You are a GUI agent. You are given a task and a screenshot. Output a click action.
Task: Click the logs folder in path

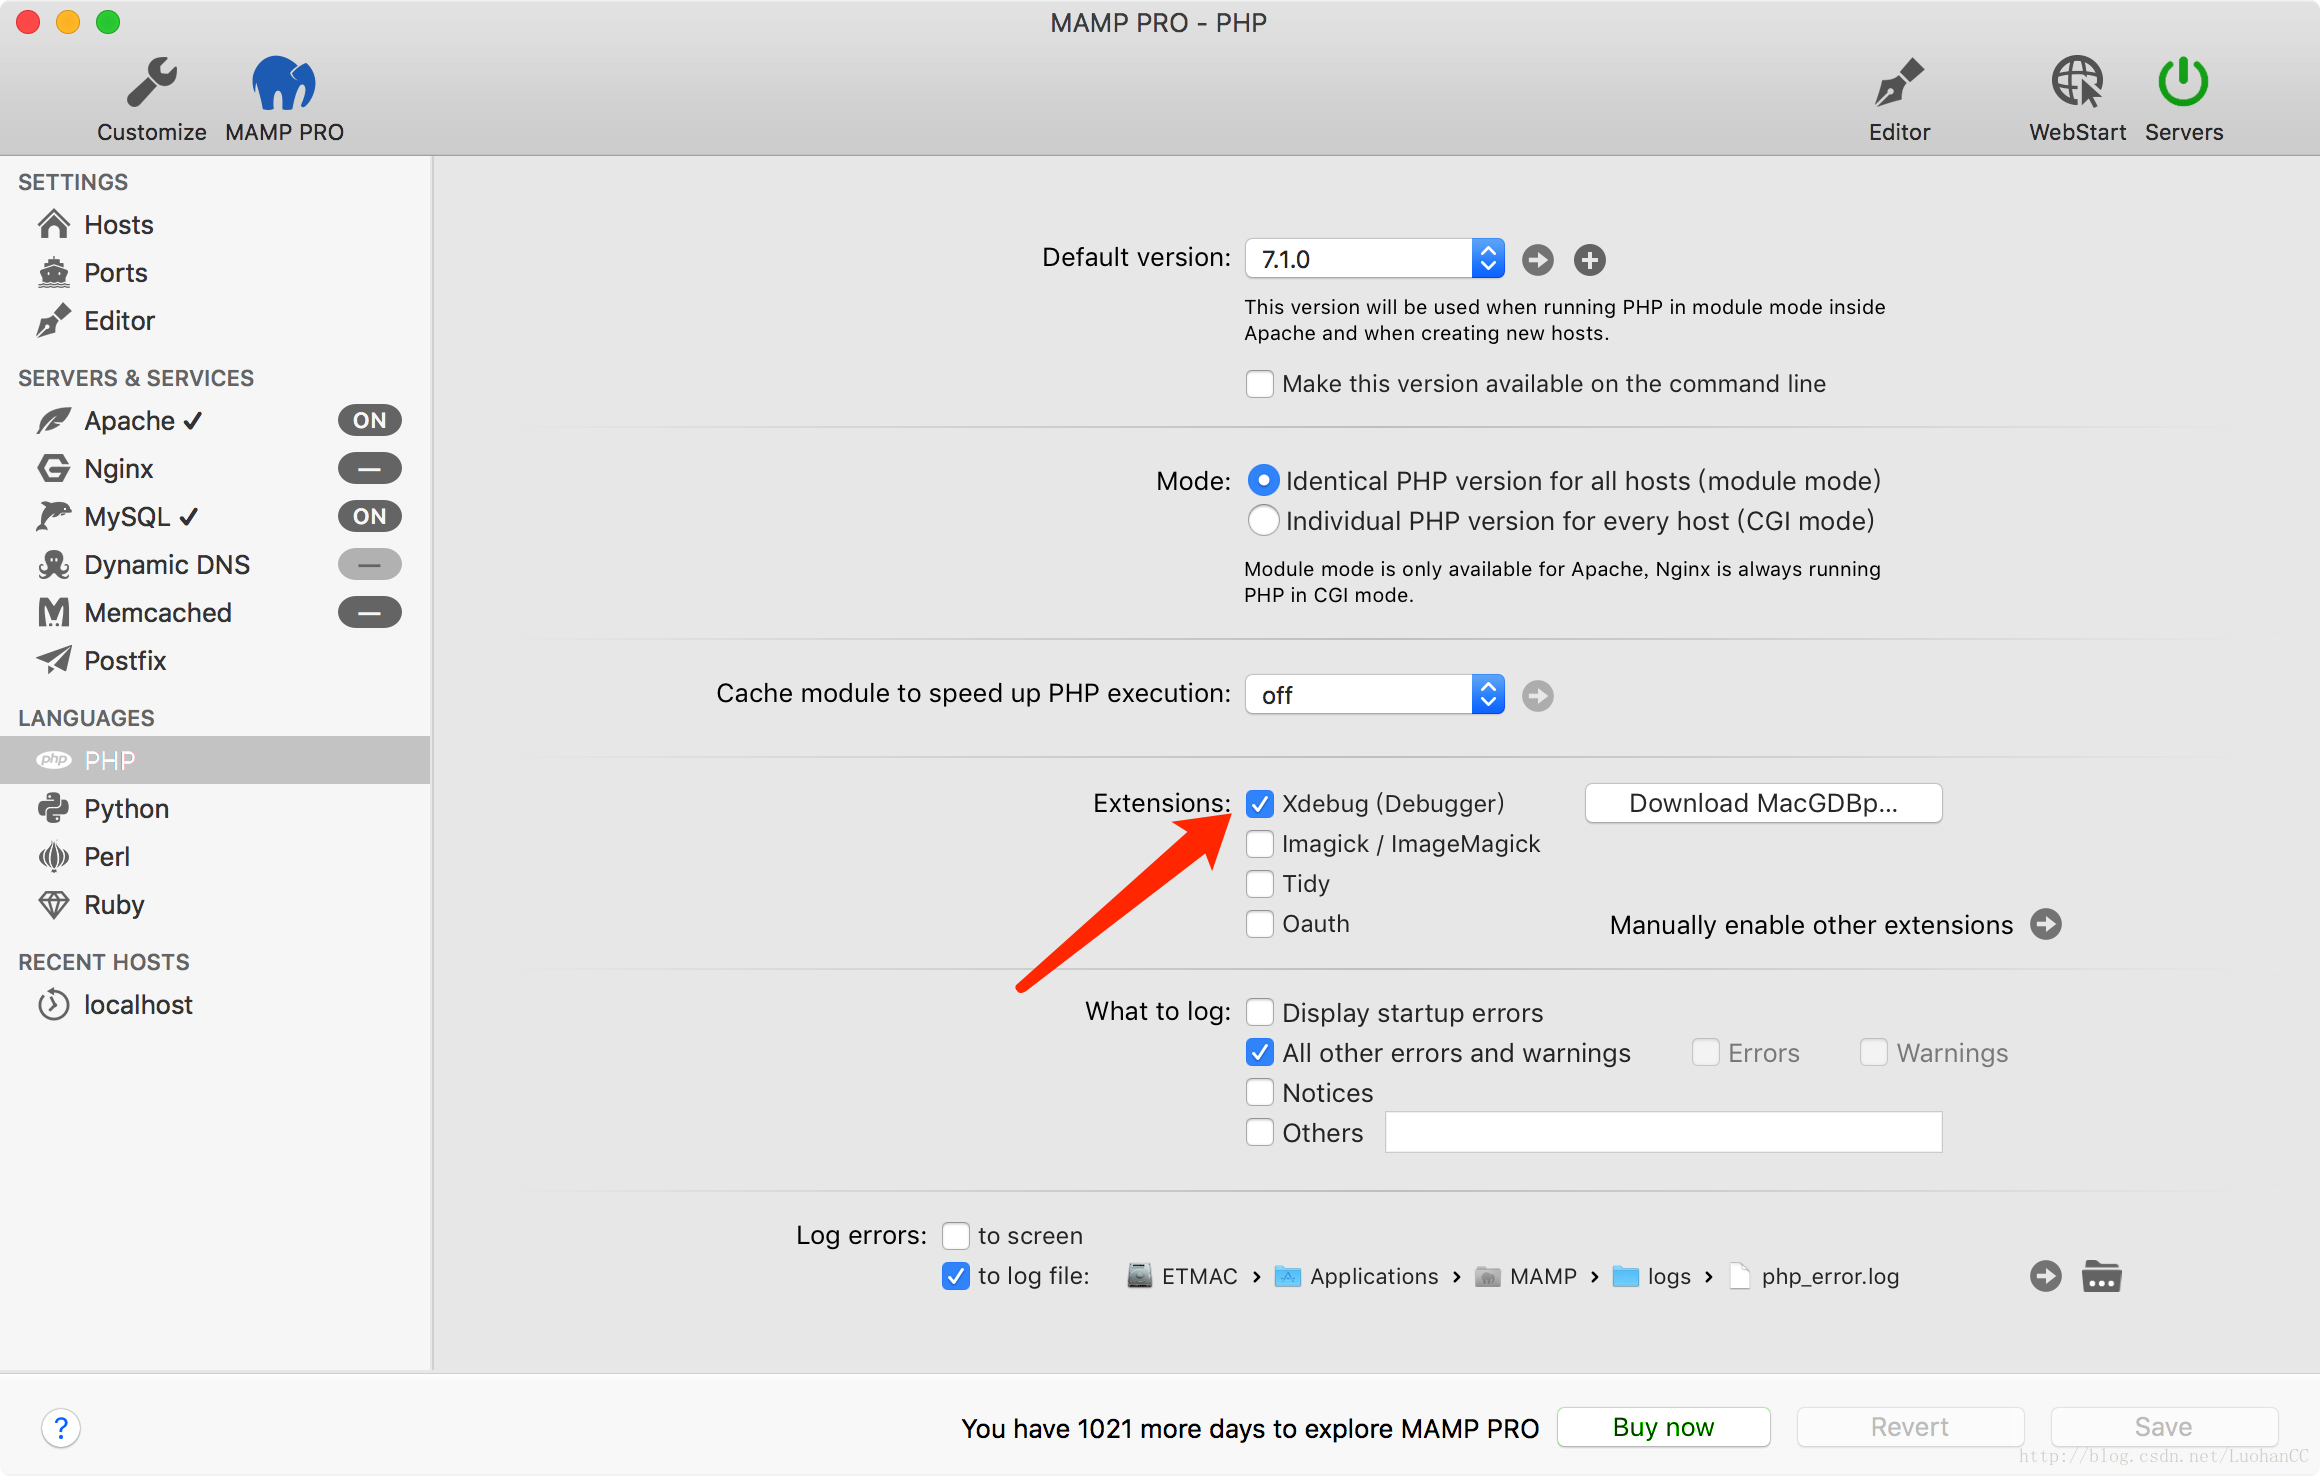click(x=1651, y=1277)
